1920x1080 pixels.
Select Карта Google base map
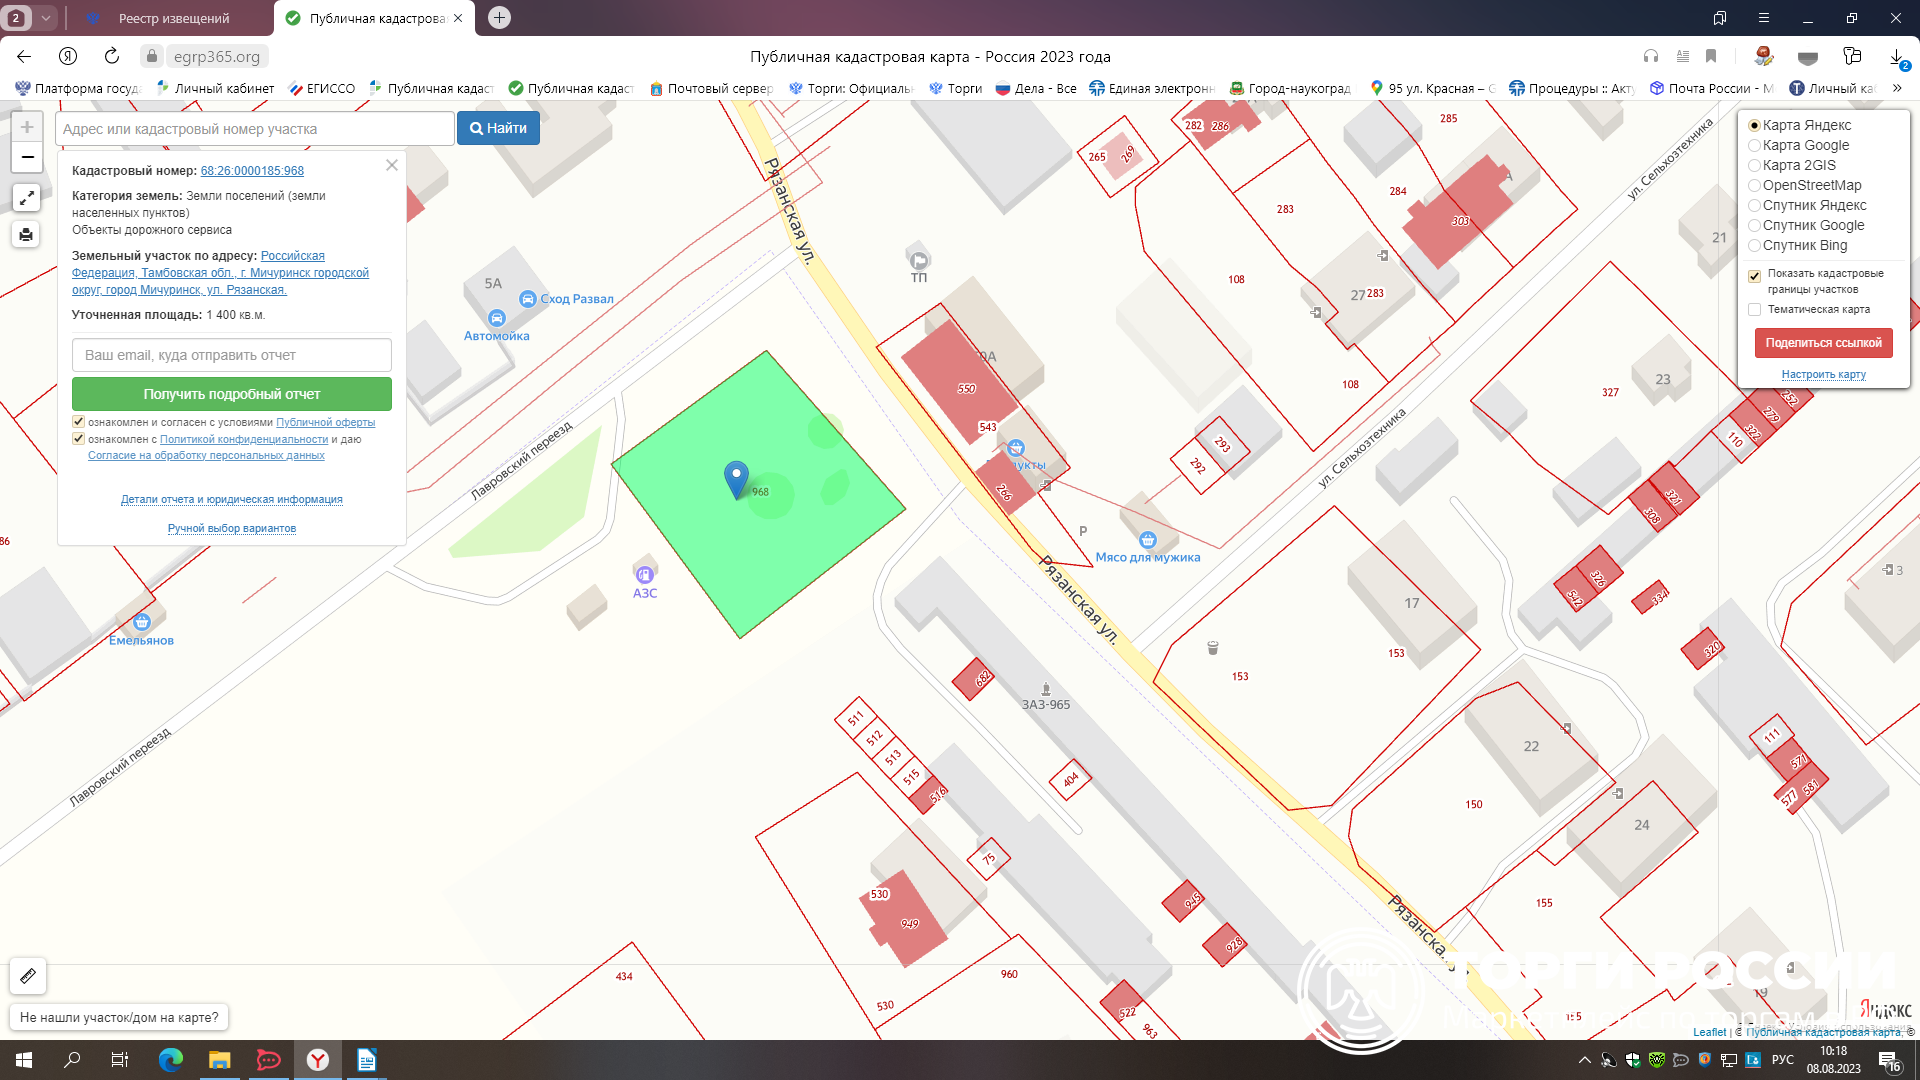(x=1754, y=145)
